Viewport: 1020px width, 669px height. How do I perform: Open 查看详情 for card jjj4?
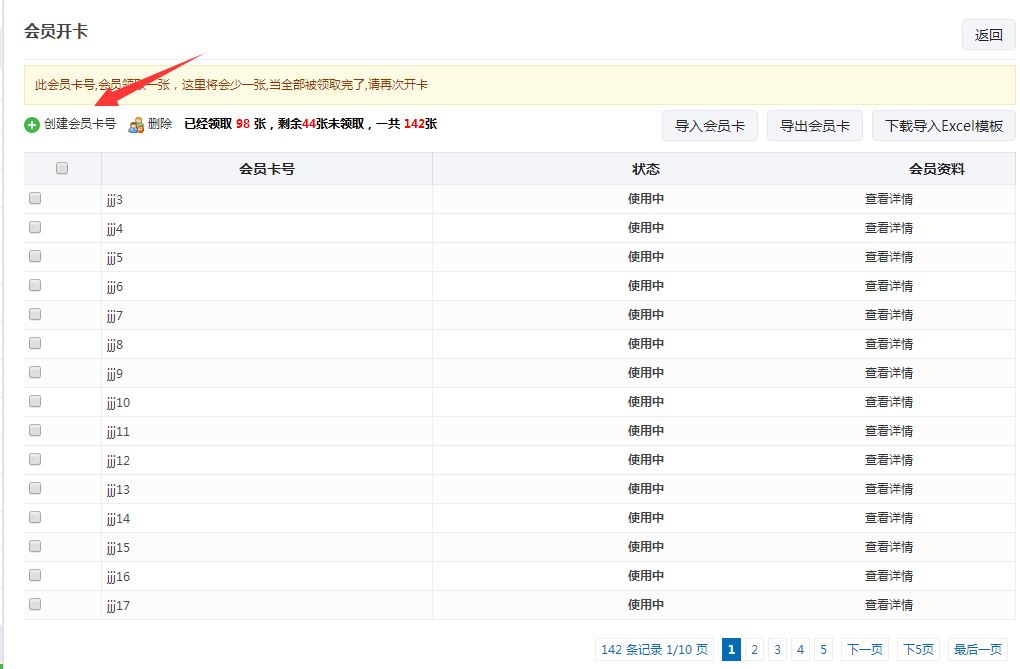[889, 228]
